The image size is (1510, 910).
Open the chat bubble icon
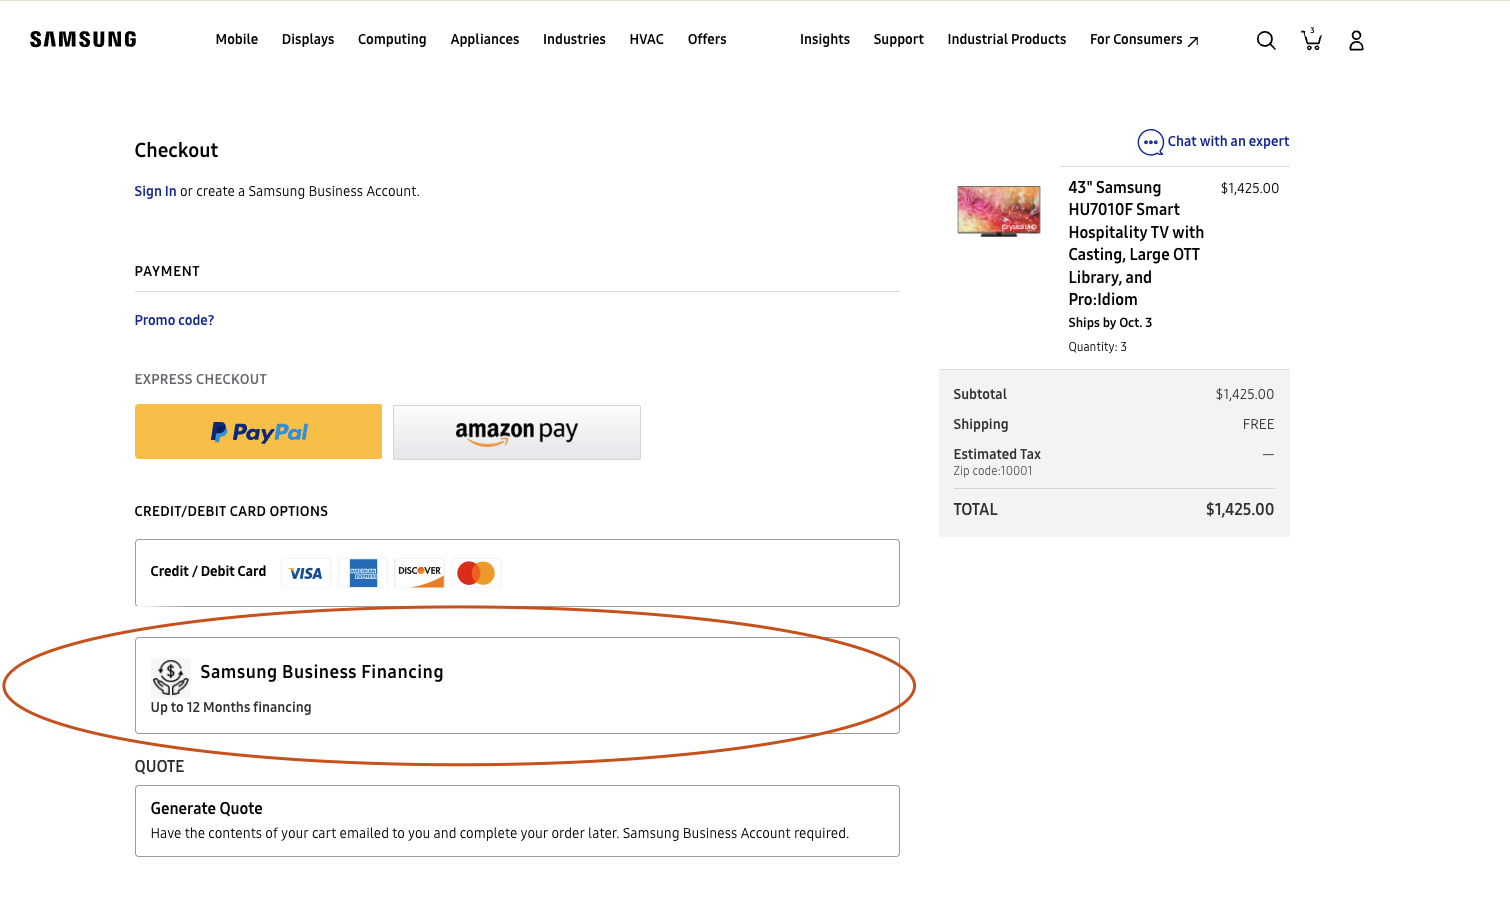(1151, 142)
